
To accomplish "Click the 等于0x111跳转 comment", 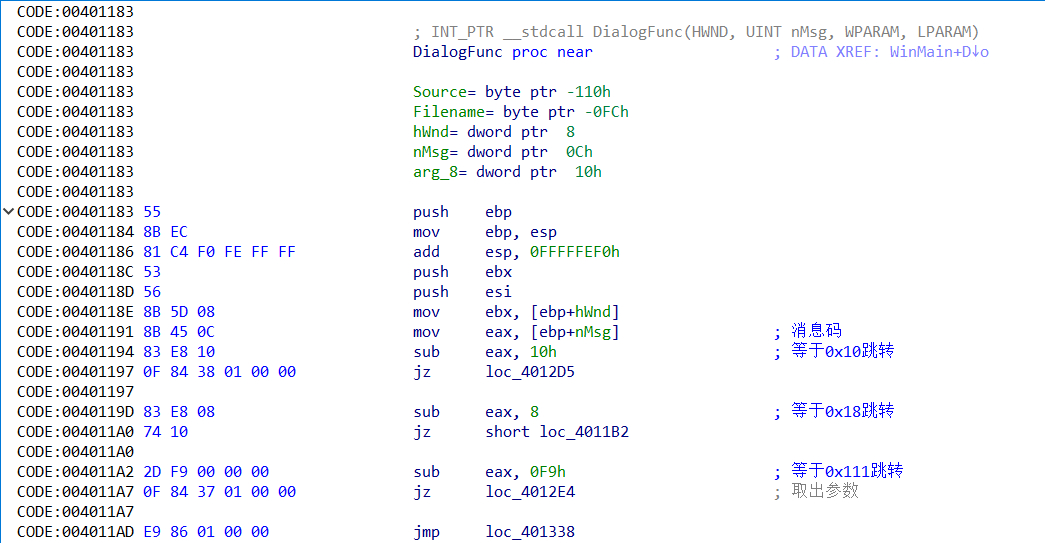I will point(848,472).
